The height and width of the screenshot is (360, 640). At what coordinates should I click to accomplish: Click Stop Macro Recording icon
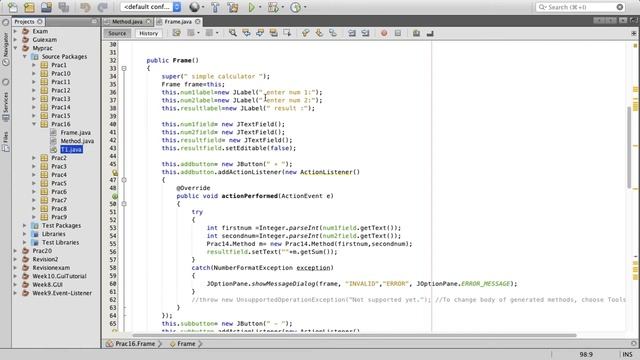pos(398,33)
